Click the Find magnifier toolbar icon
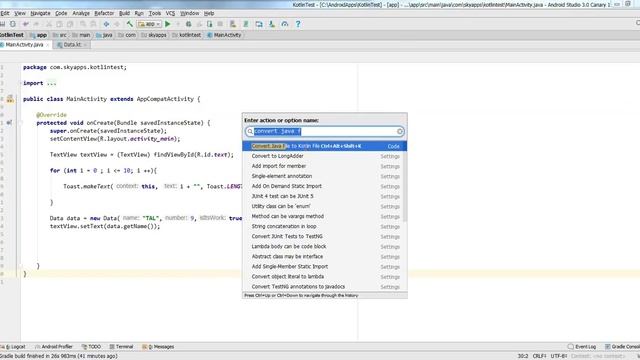640x360 pixels. point(83,24)
